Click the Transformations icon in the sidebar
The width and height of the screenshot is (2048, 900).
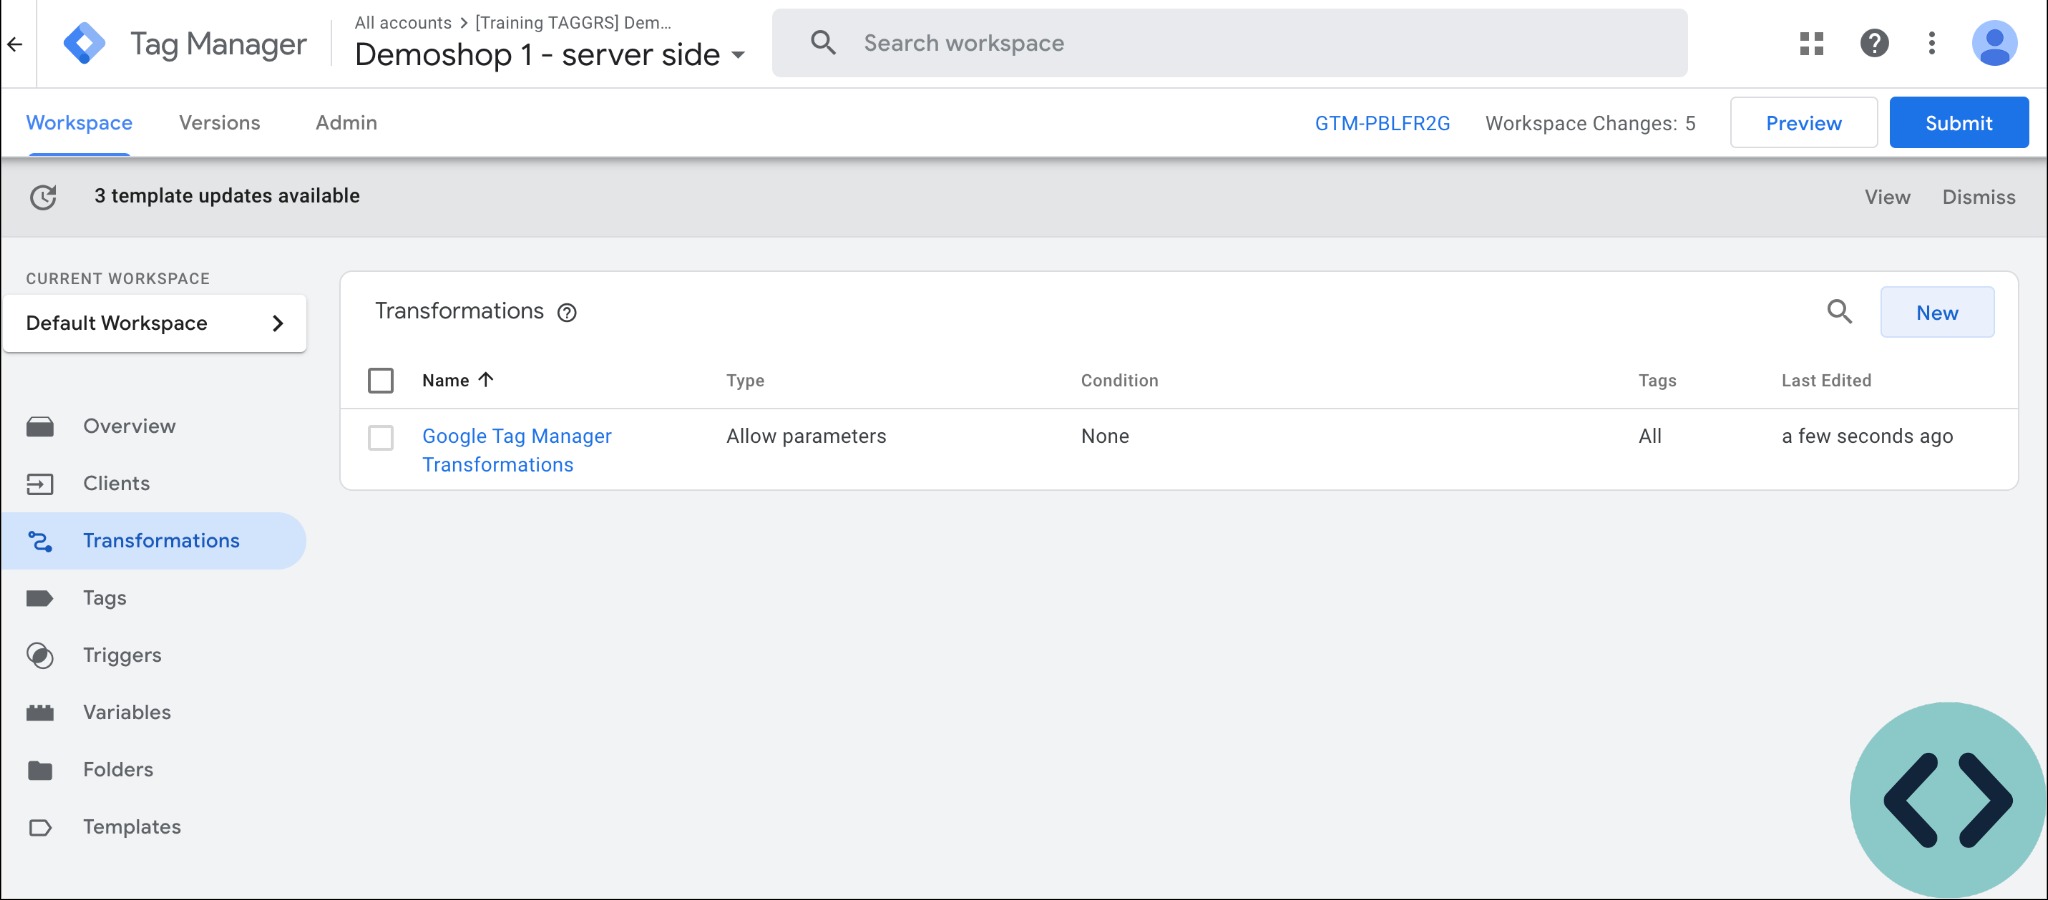tap(40, 541)
